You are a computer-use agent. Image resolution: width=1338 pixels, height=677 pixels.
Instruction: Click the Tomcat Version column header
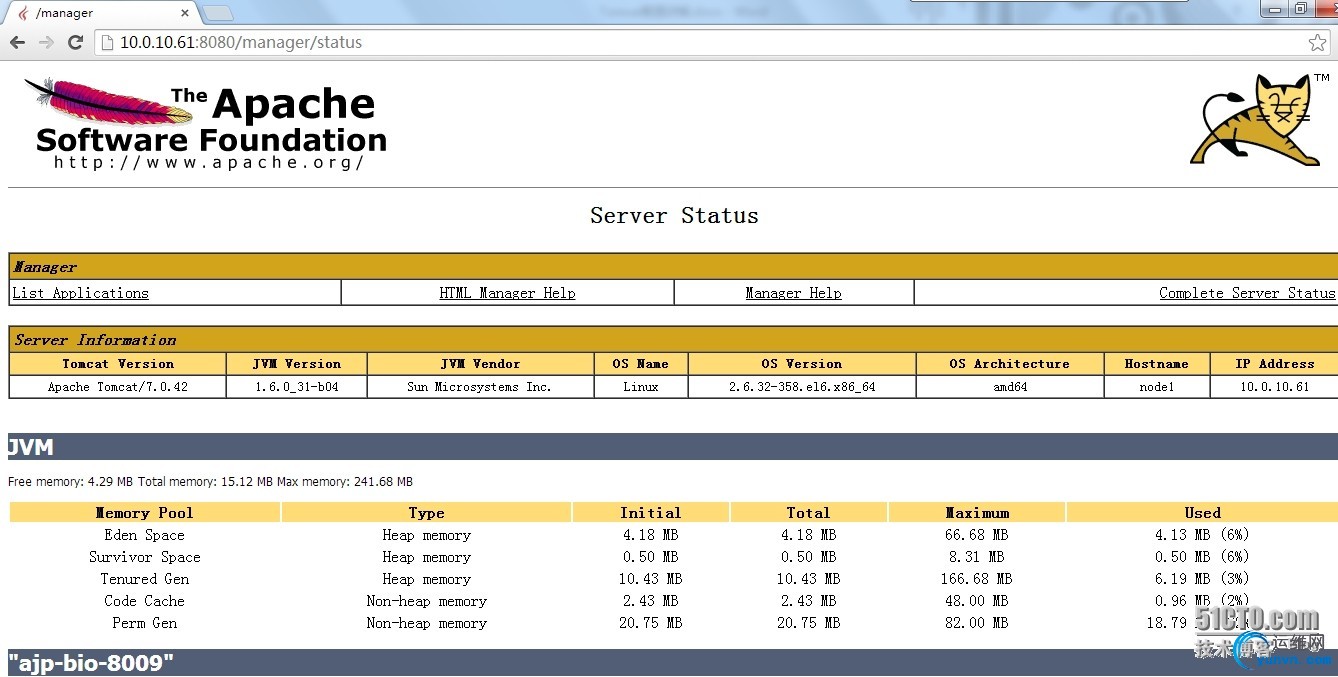[x=118, y=364]
